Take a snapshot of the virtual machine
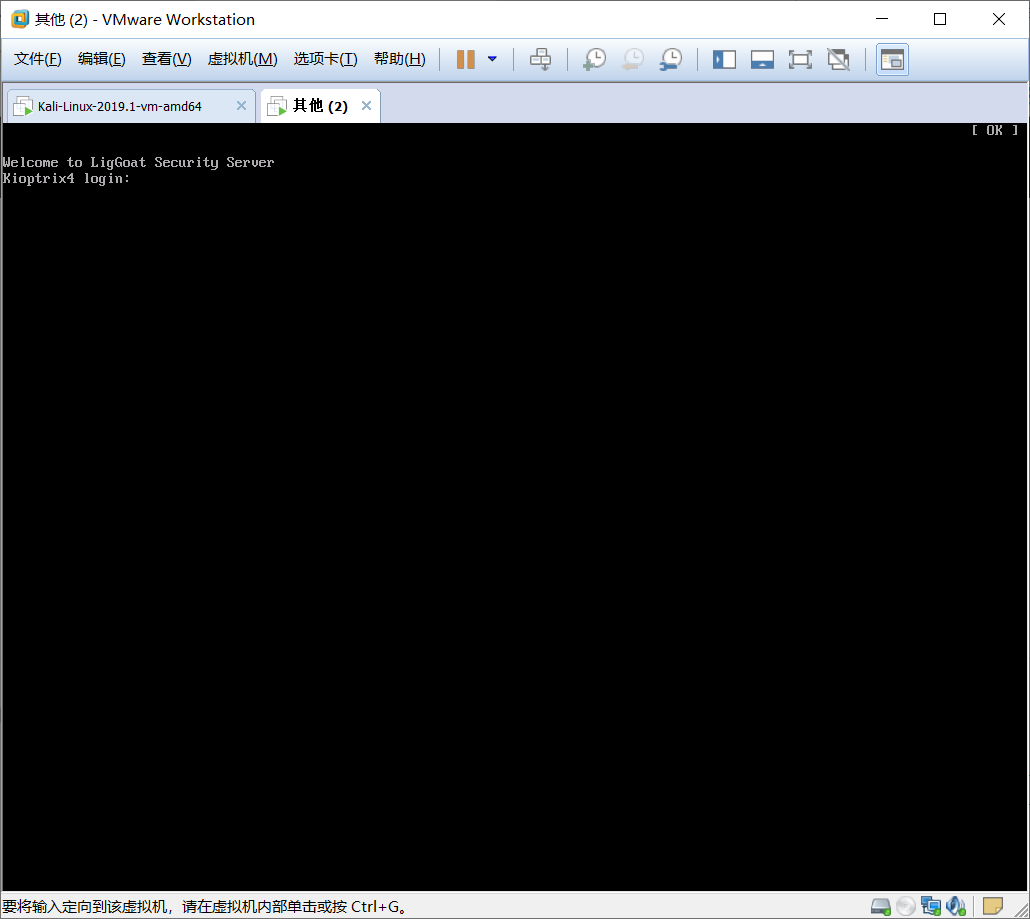This screenshot has width=1030, height=919. pos(594,59)
